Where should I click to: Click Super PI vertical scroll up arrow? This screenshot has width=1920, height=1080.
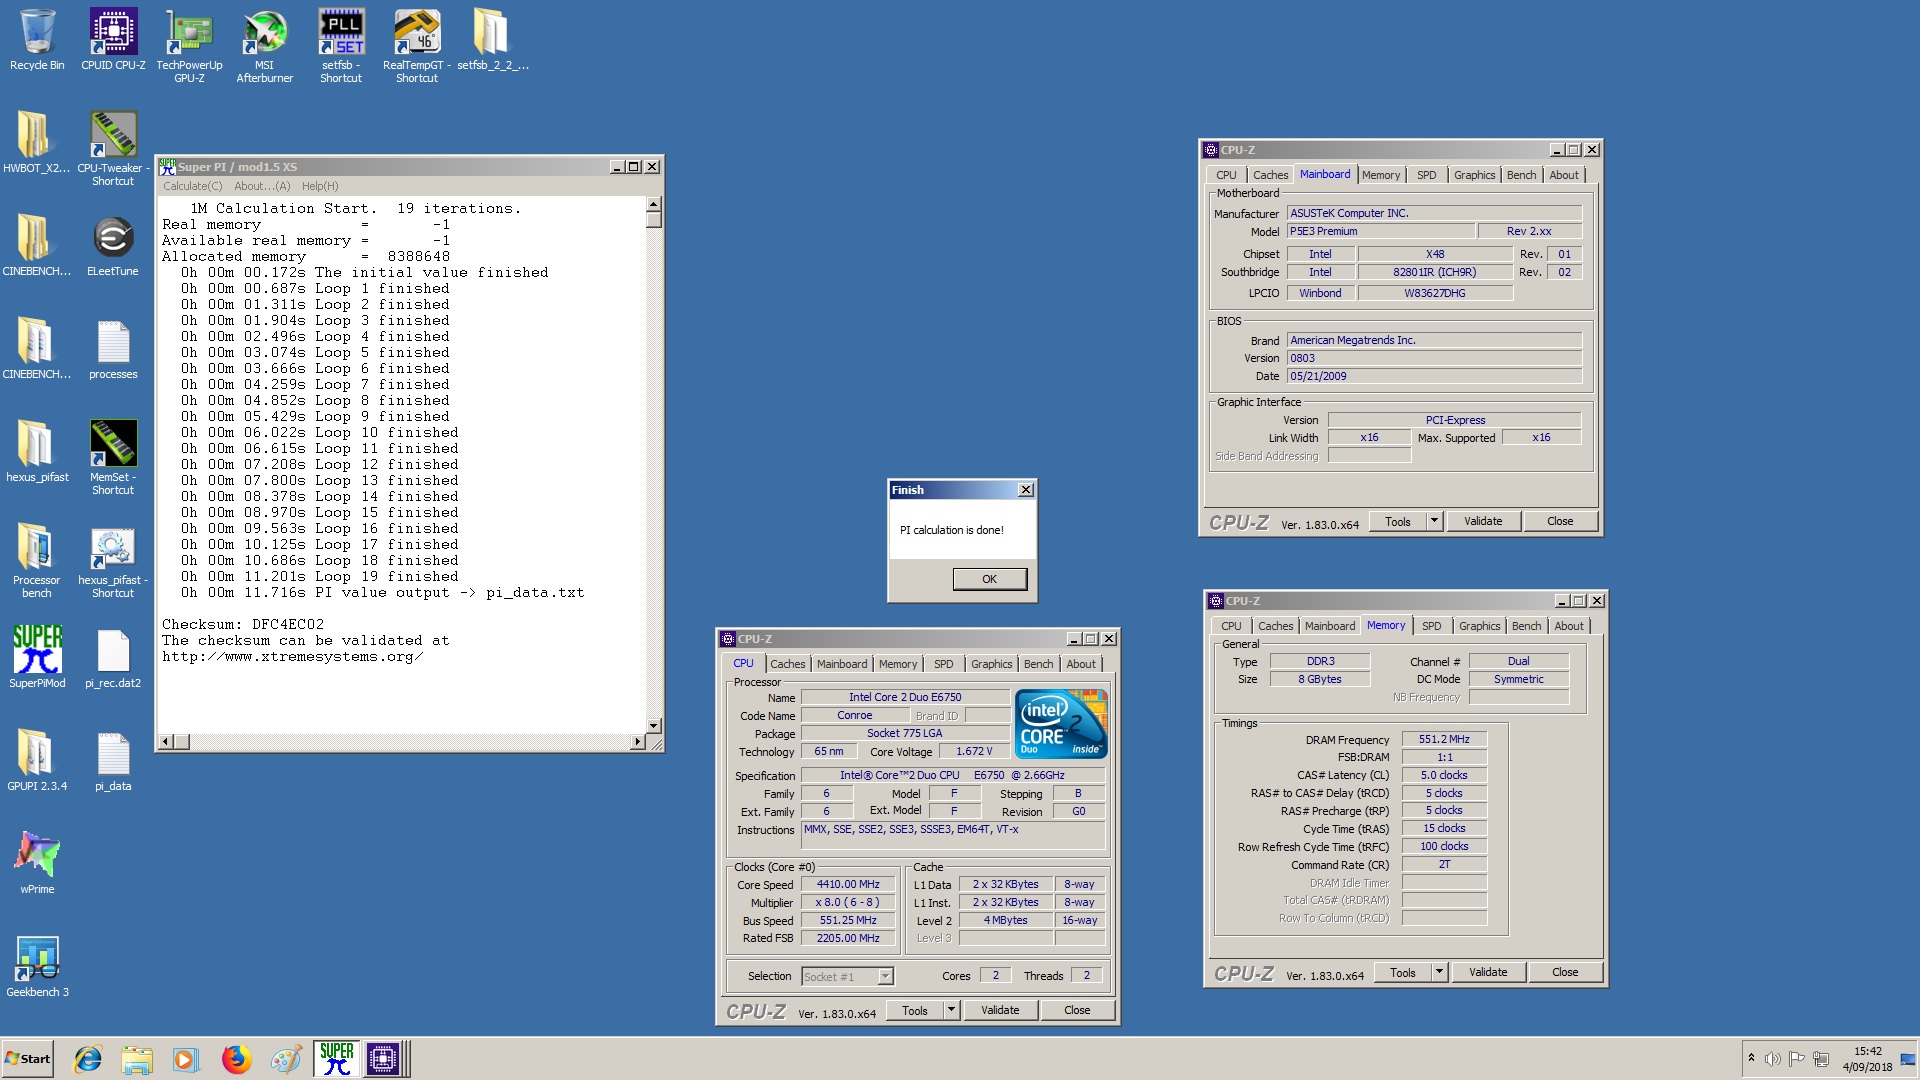pyautogui.click(x=654, y=204)
